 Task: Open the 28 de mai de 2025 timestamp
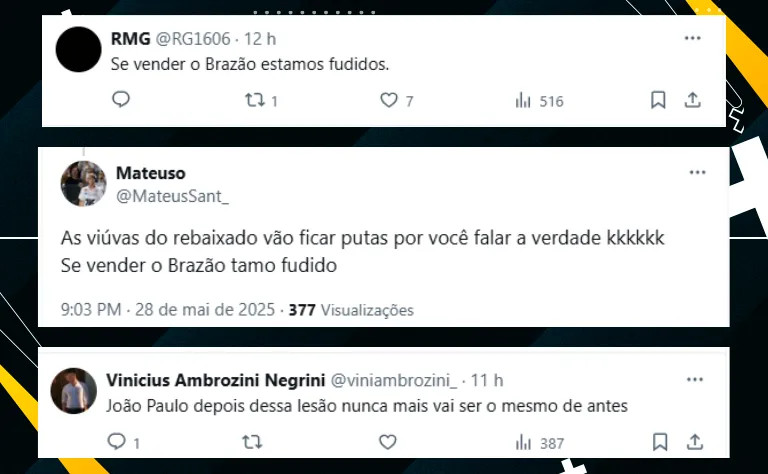point(205,310)
